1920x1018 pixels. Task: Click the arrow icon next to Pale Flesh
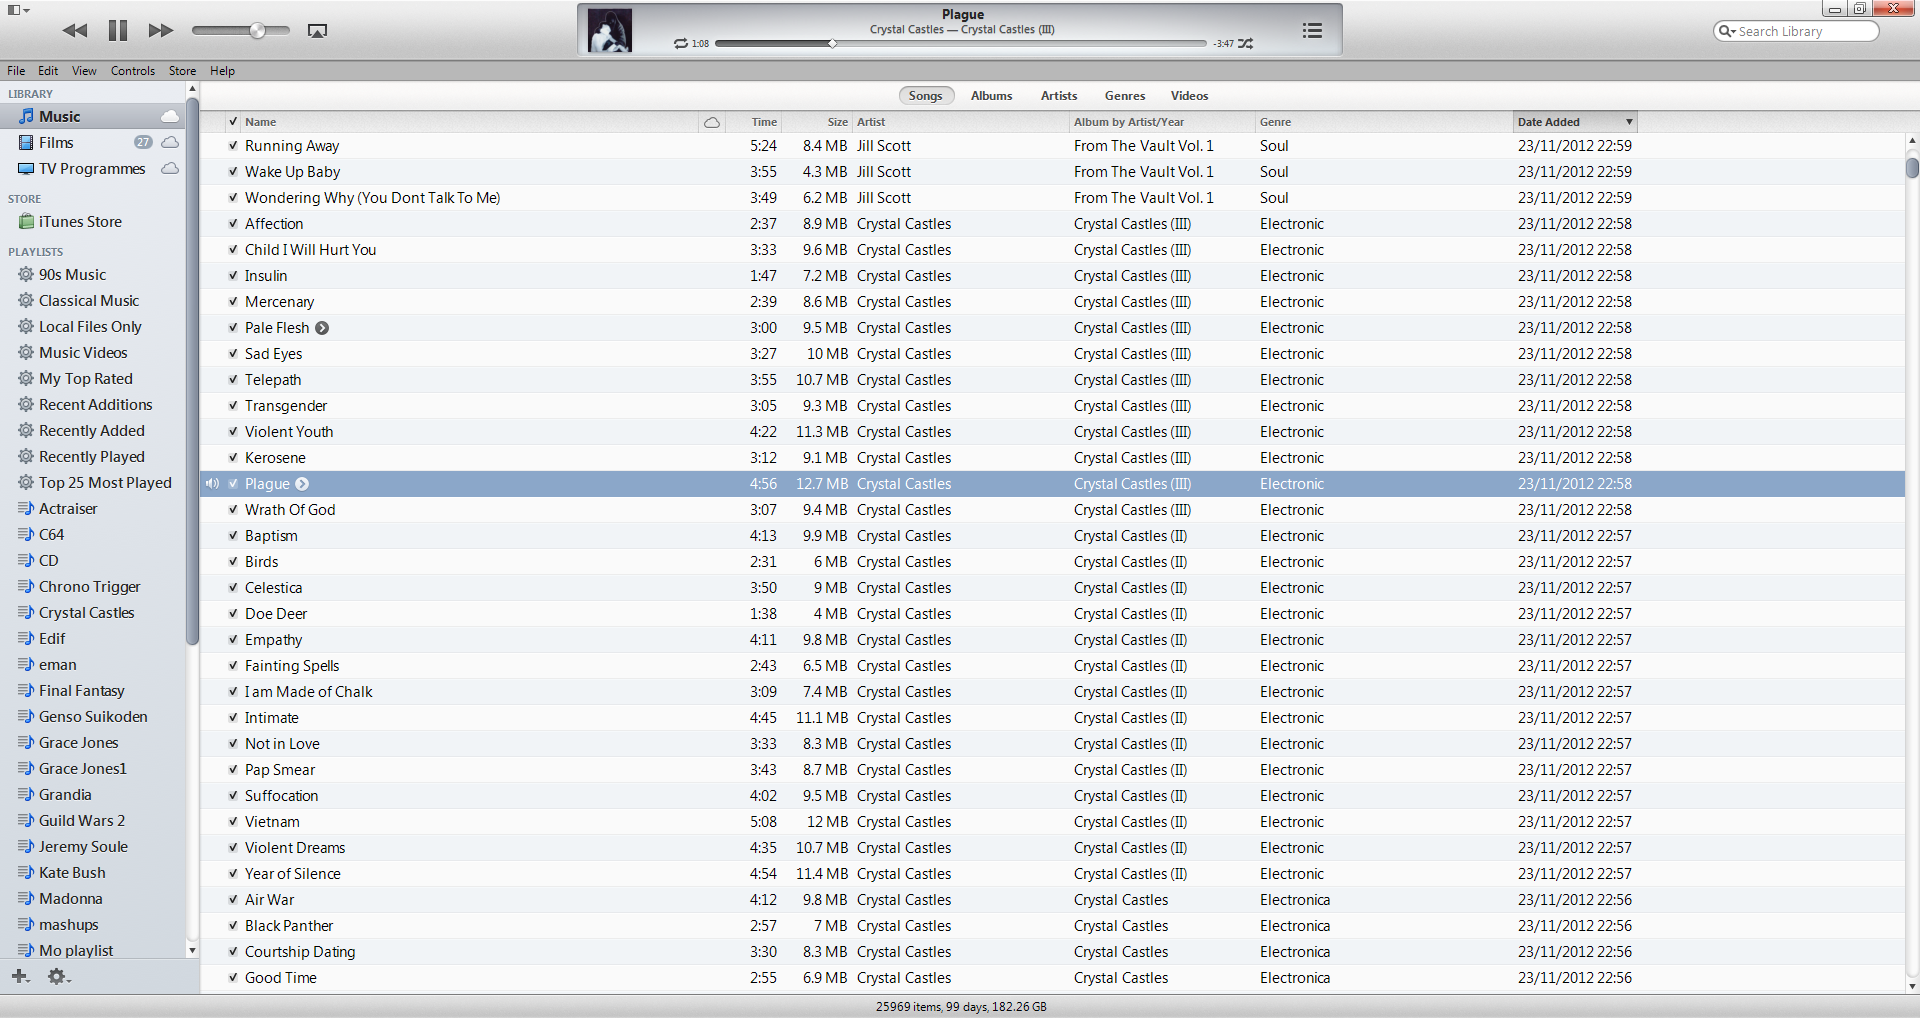point(322,328)
